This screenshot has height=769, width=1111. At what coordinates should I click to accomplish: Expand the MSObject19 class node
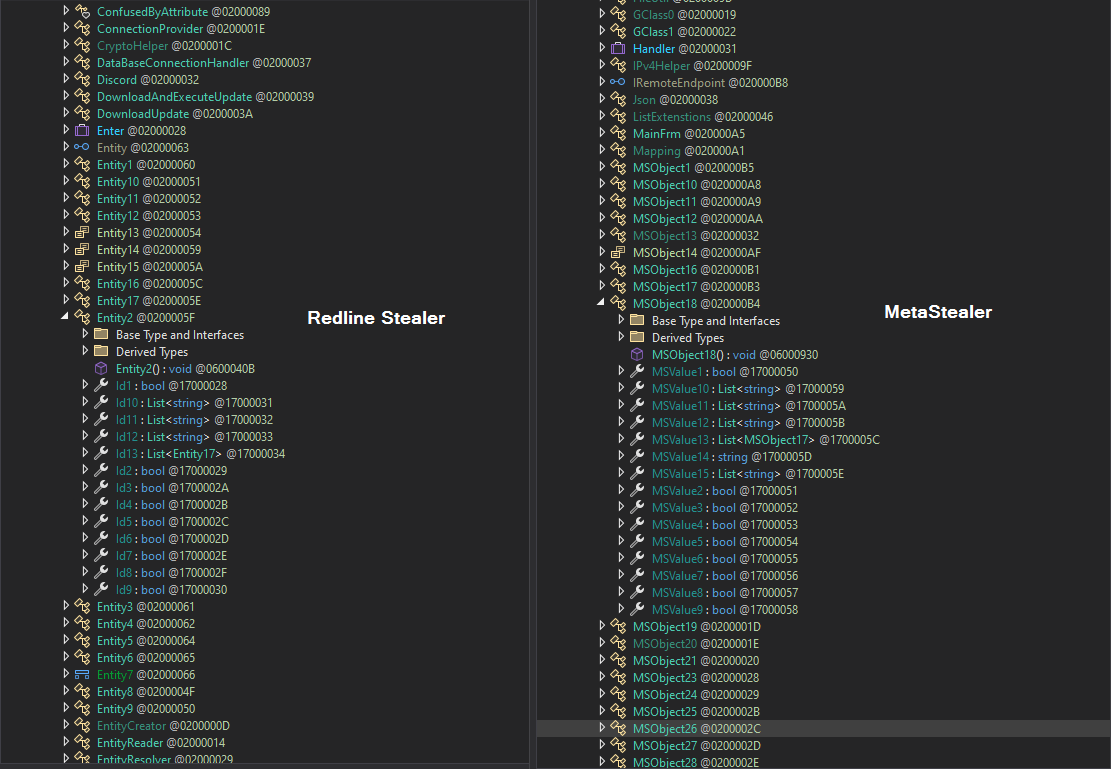602,627
